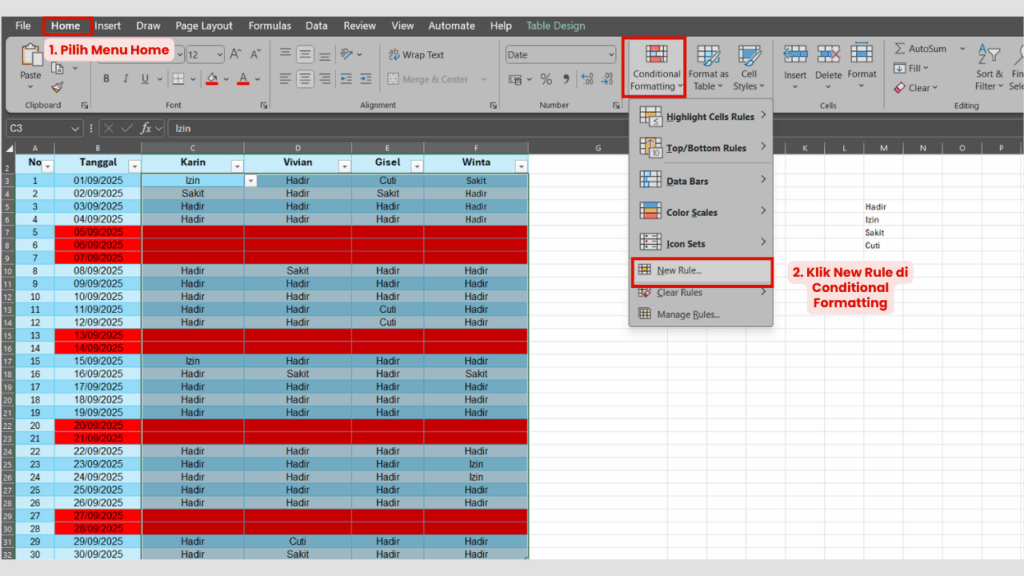Click the Insert Function fx icon

146,128
